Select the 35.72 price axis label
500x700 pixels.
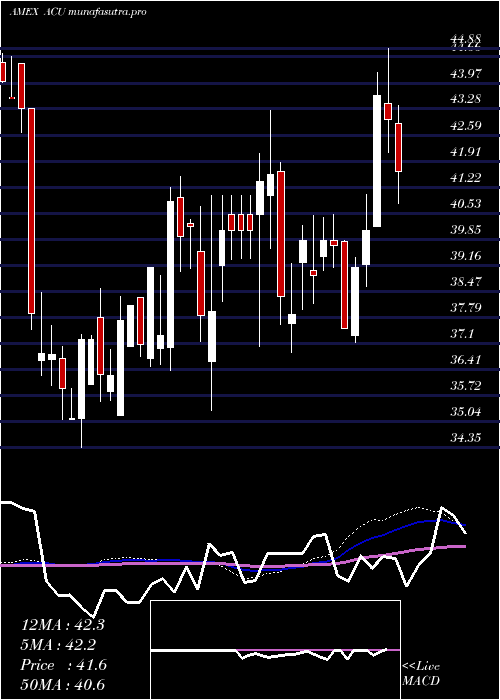(x=466, y=386)
